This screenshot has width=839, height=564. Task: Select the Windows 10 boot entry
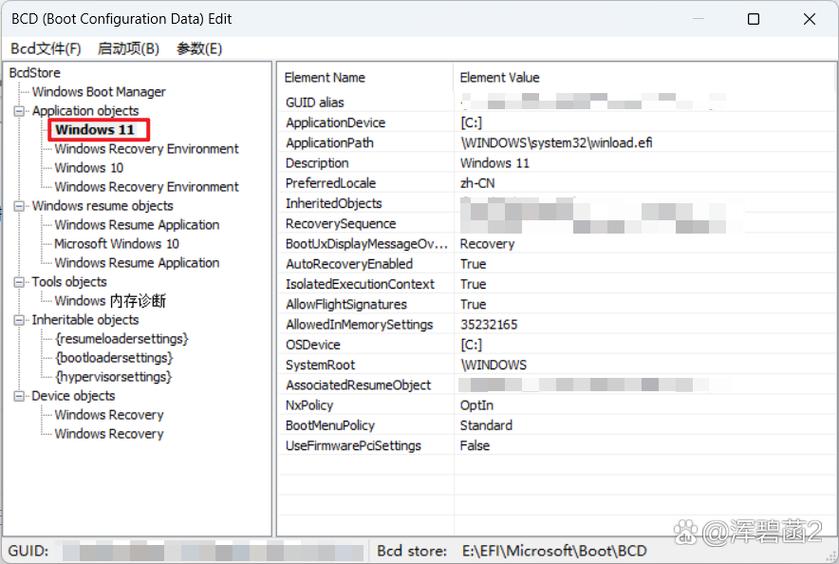[x=89, y=167]
